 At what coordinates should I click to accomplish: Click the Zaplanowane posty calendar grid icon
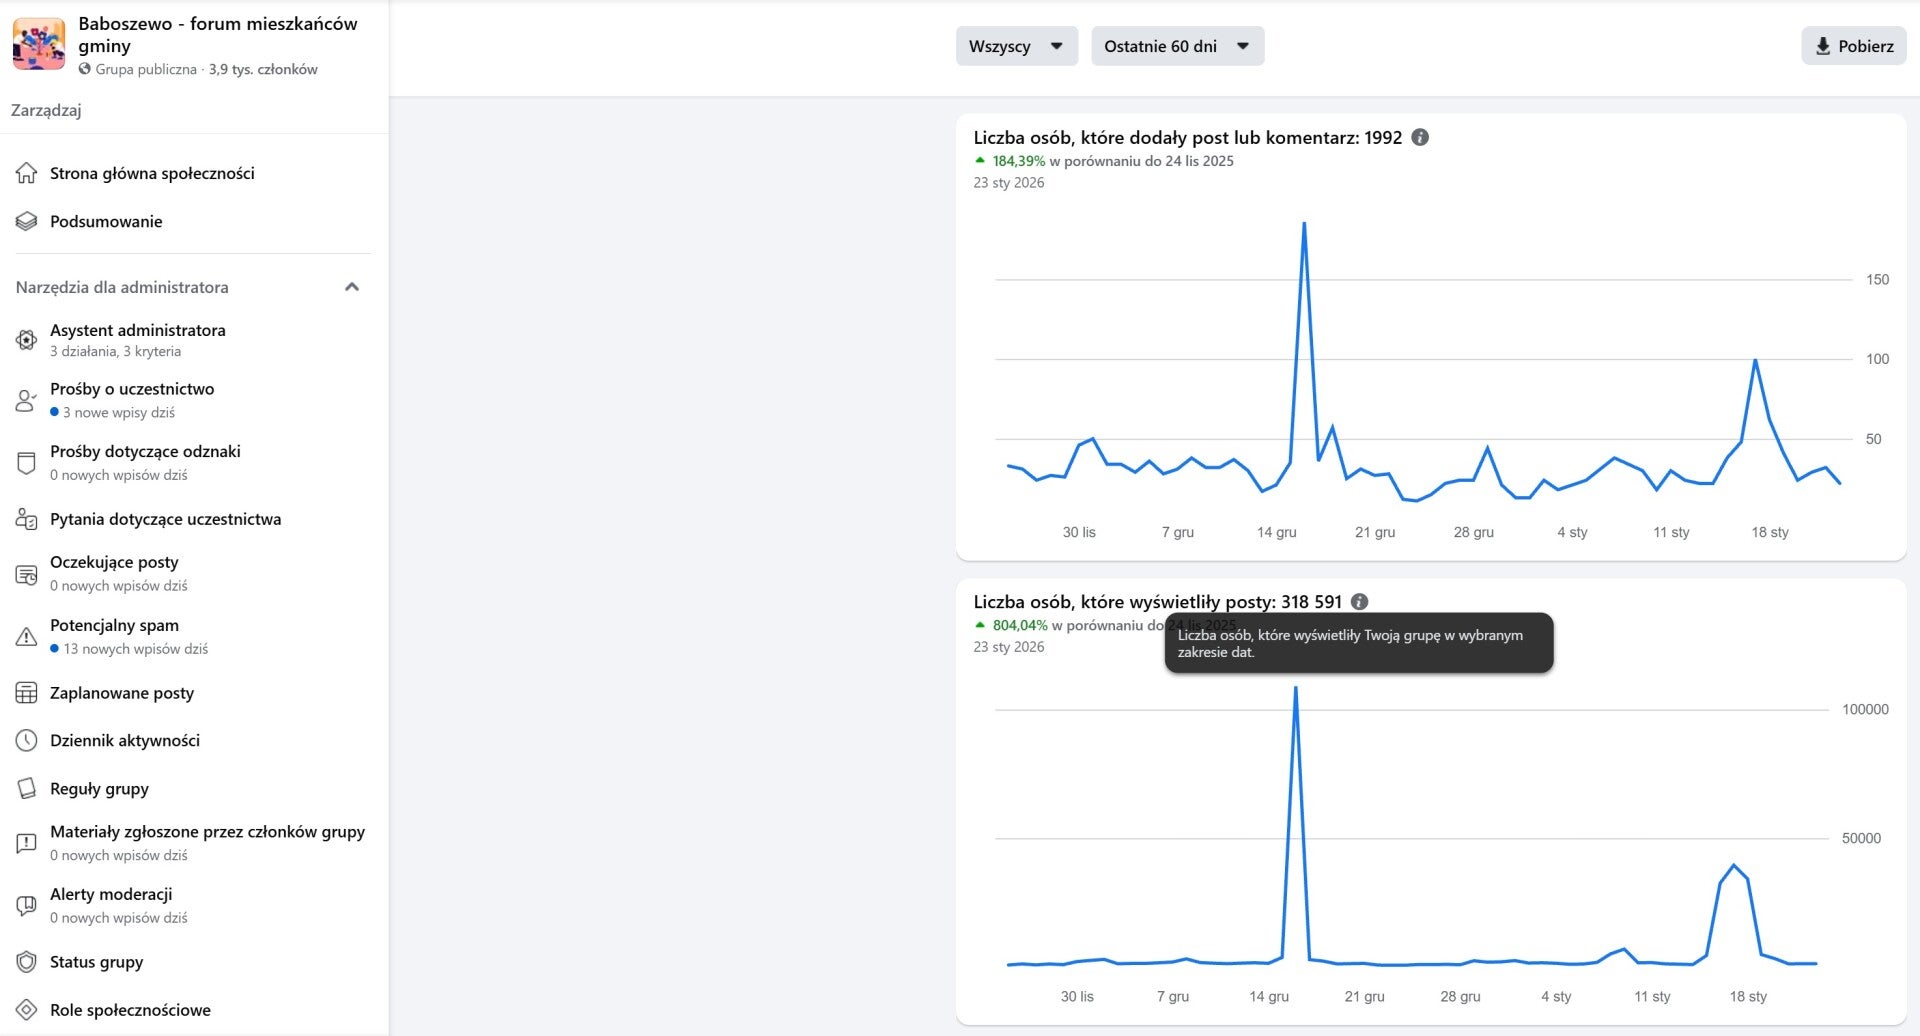point(27,693)
